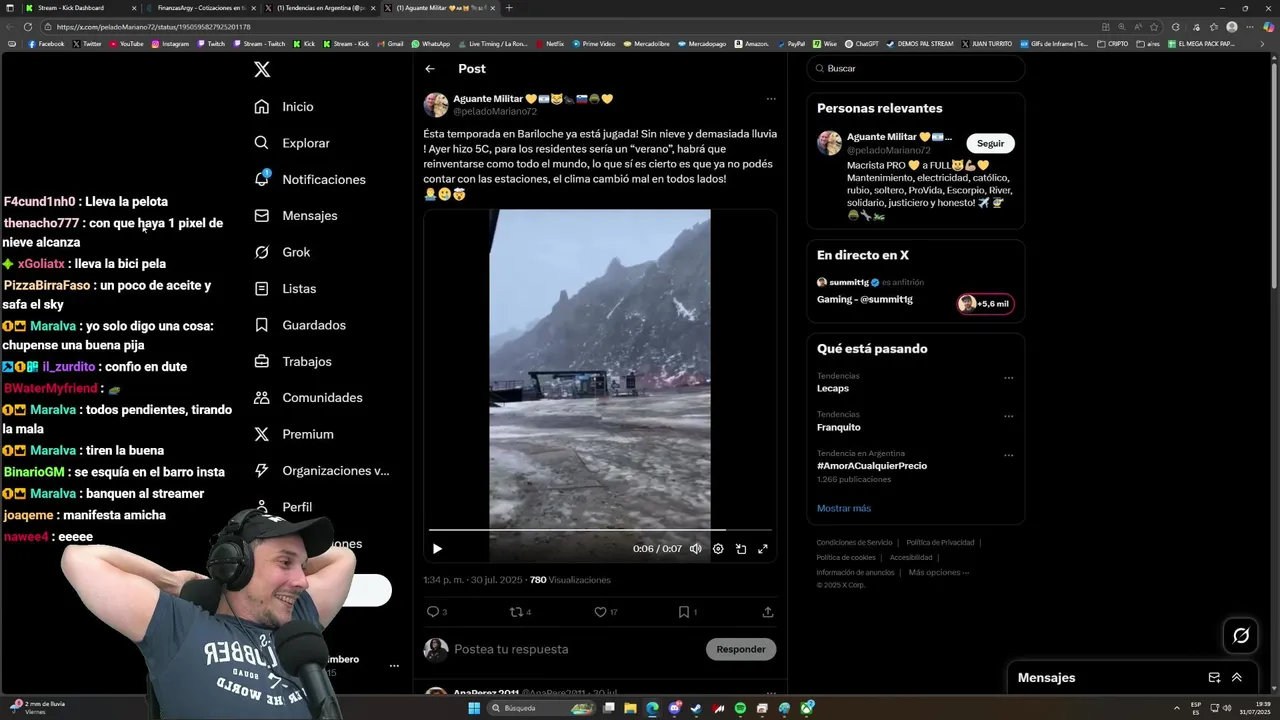1280x720 pixels.
Task: Open floating Grok button
Action: 1241,635
